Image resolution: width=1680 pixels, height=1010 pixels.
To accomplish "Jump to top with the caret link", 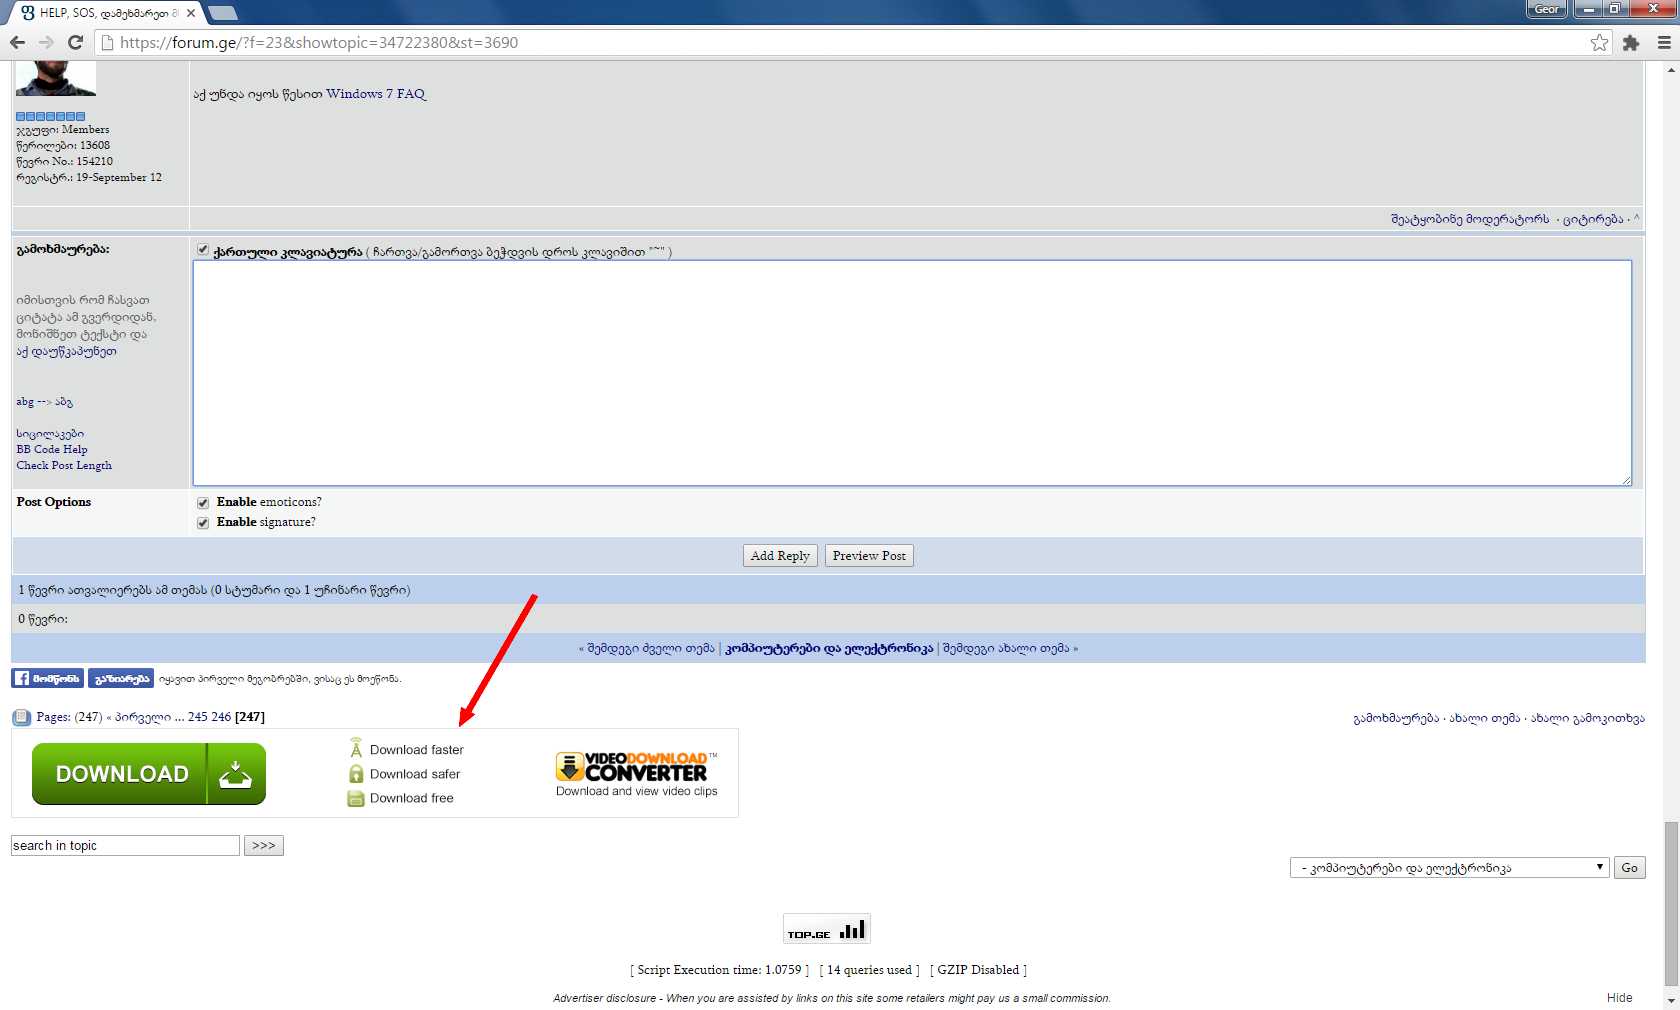I will (1636, 218).
